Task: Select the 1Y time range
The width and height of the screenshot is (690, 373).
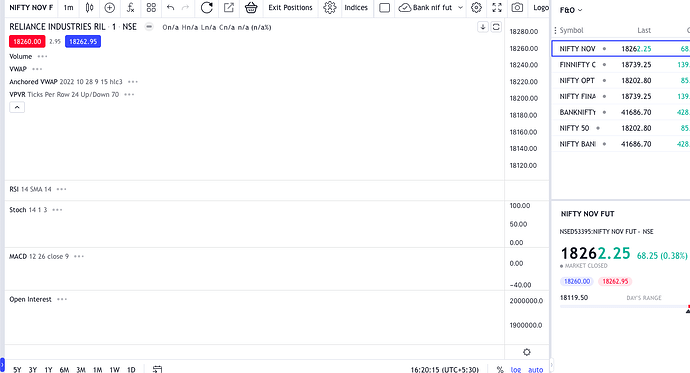Action: [x=48, y=369]
